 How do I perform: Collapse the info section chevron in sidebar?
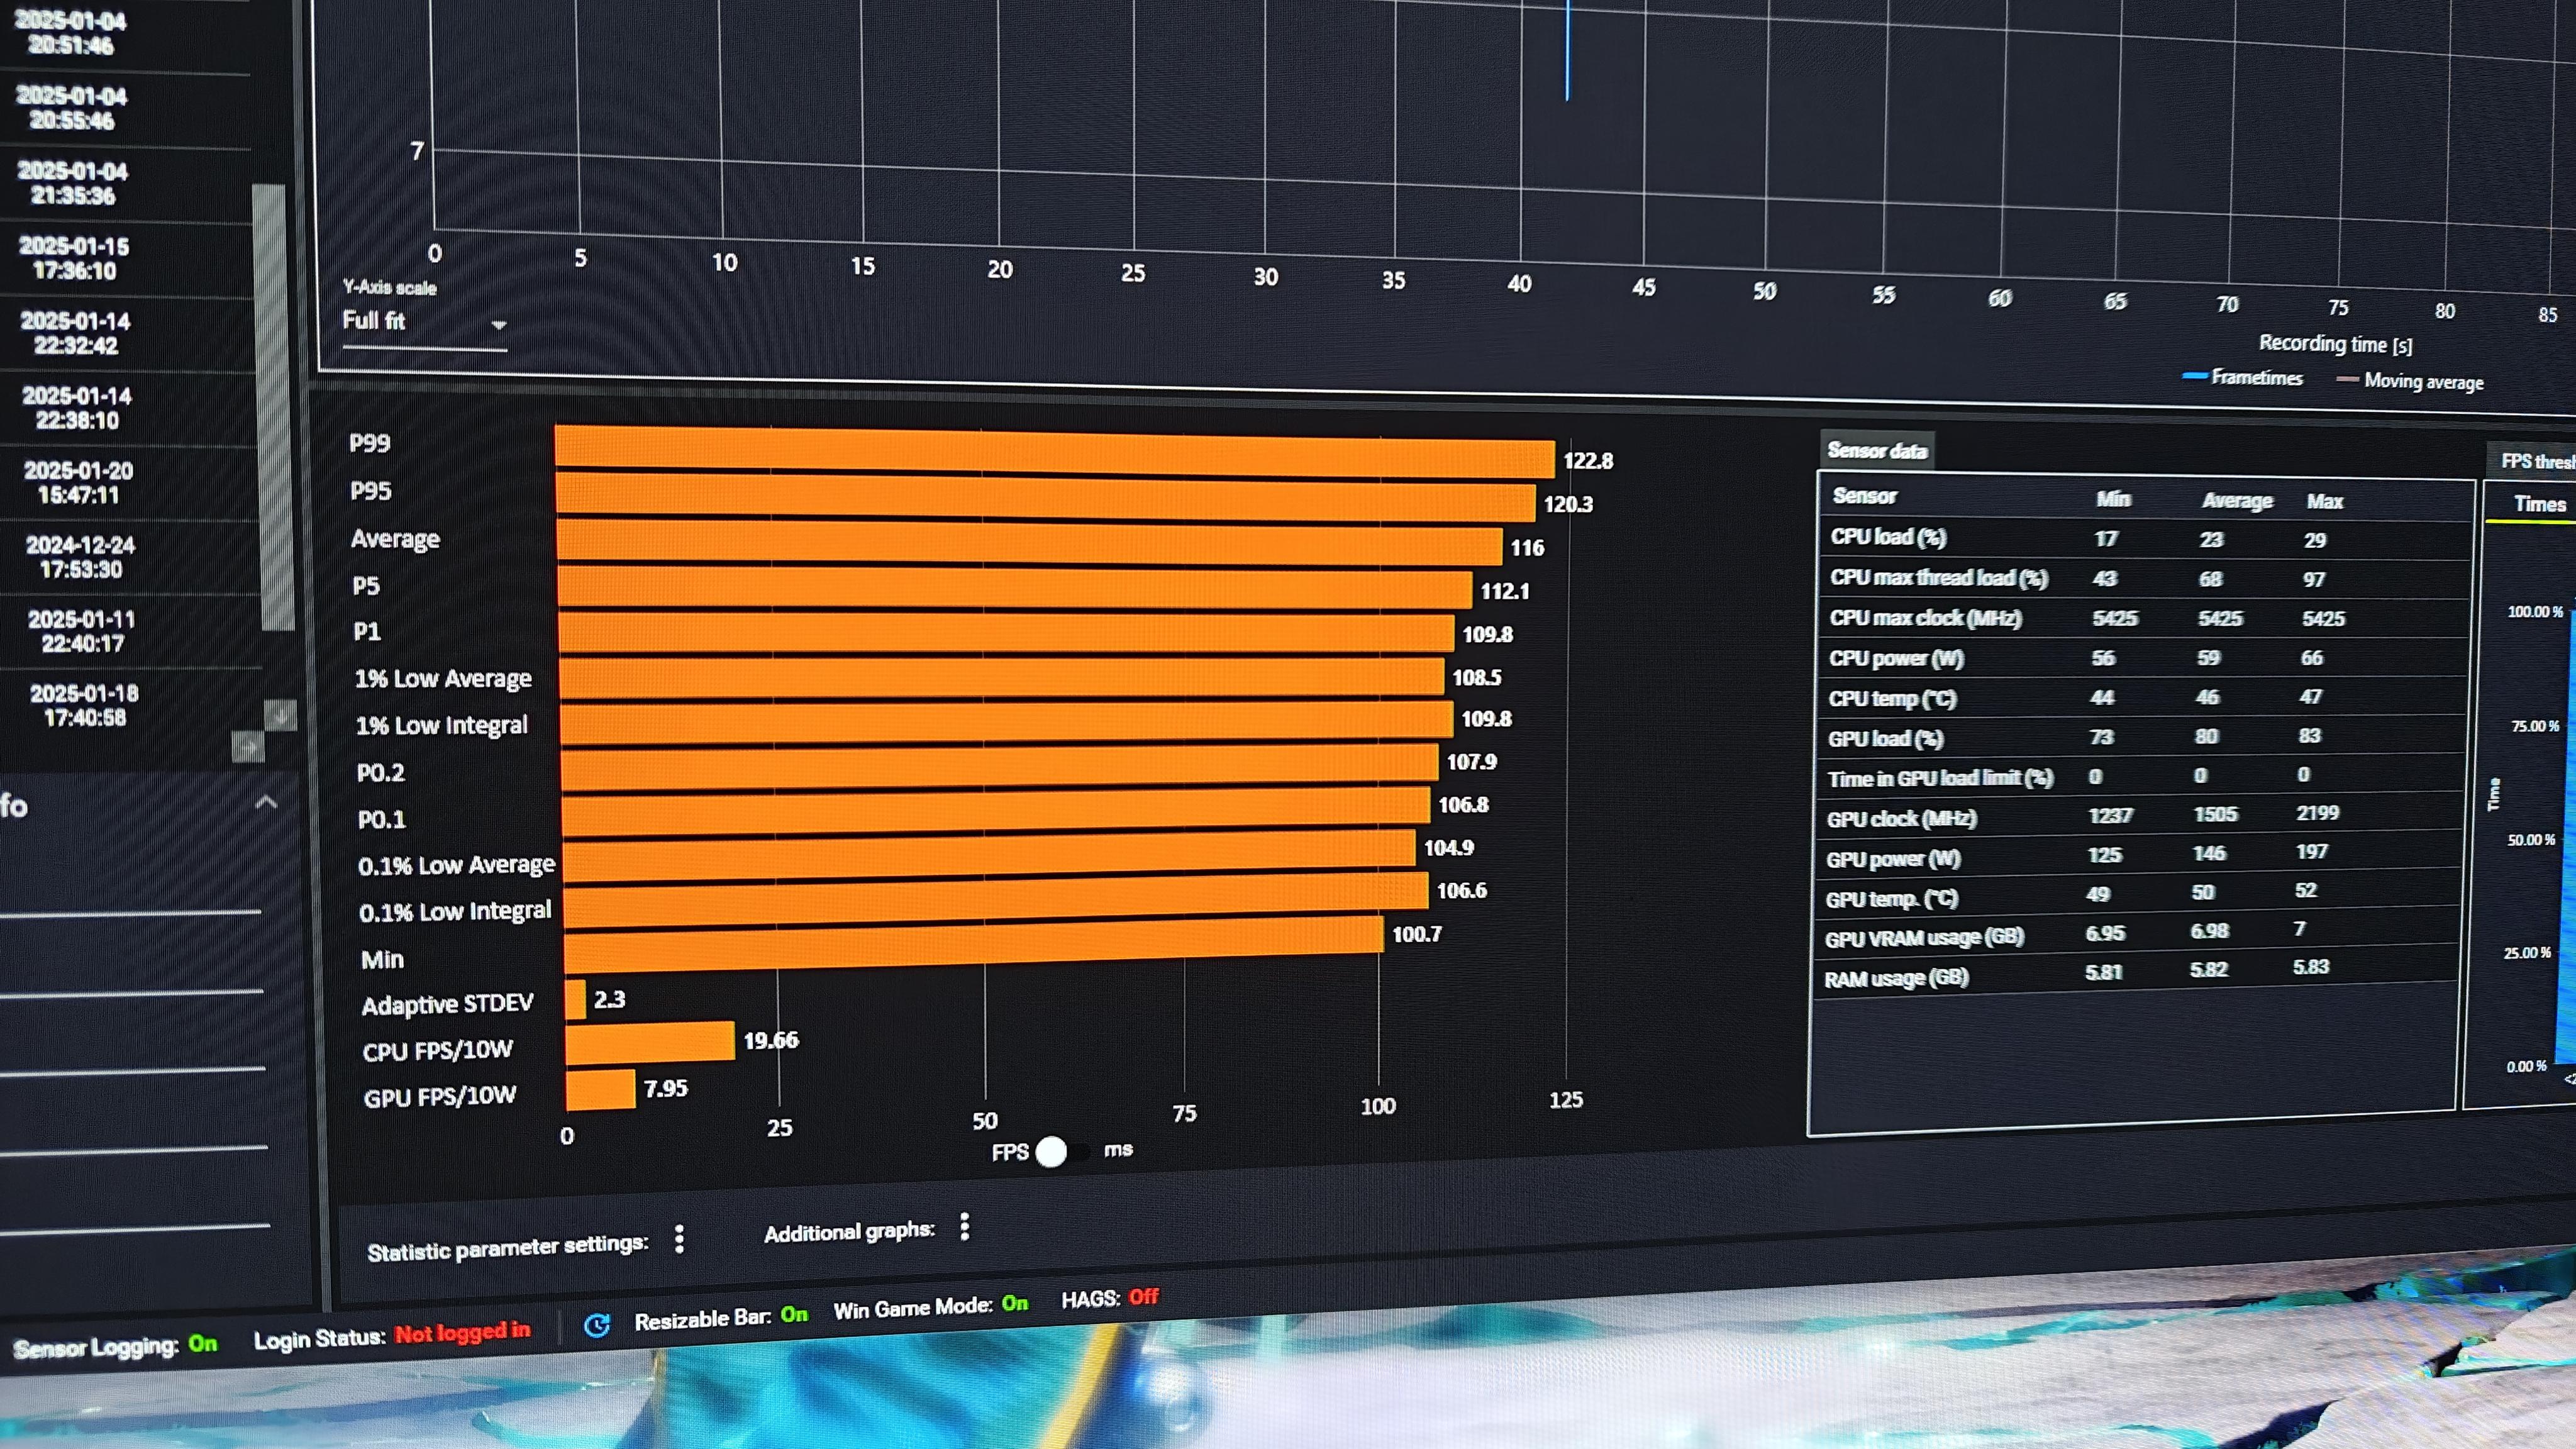(266, 802)
